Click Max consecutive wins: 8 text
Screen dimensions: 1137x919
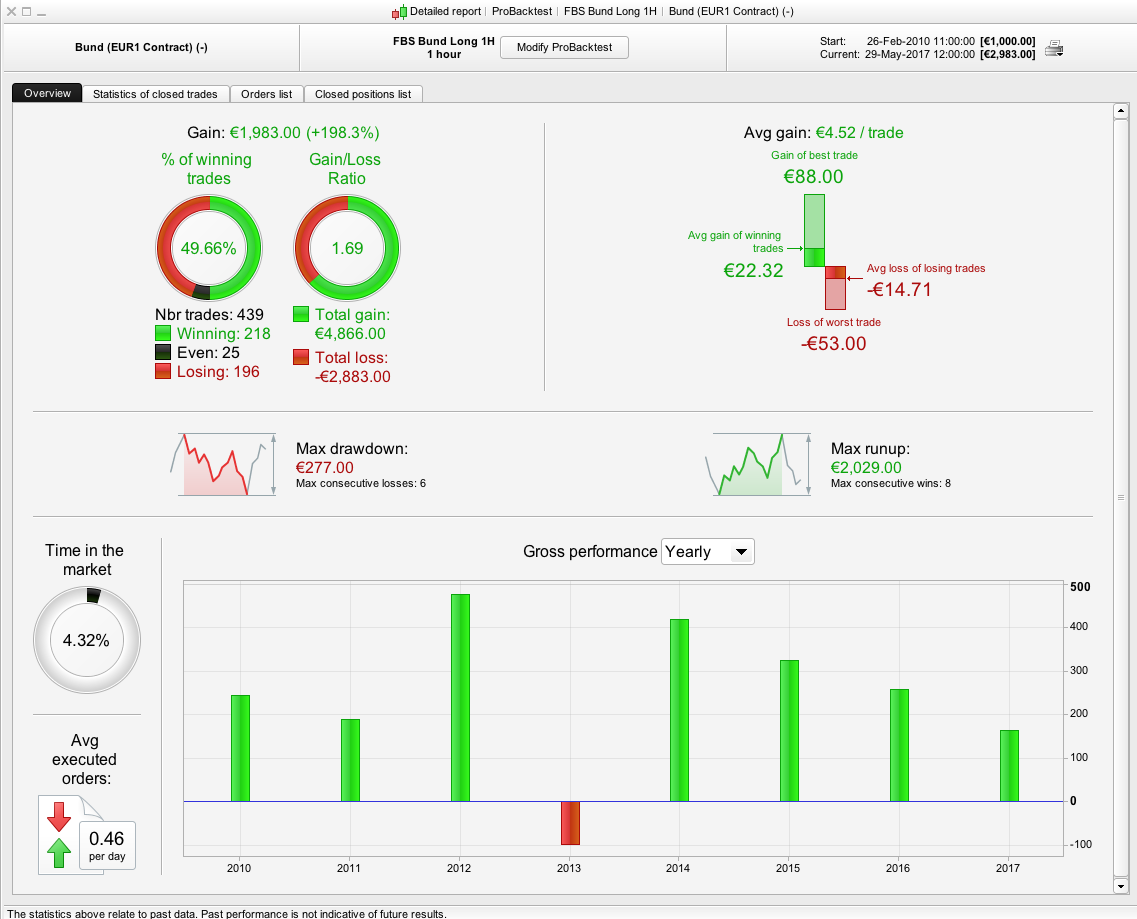coord(891,484)
